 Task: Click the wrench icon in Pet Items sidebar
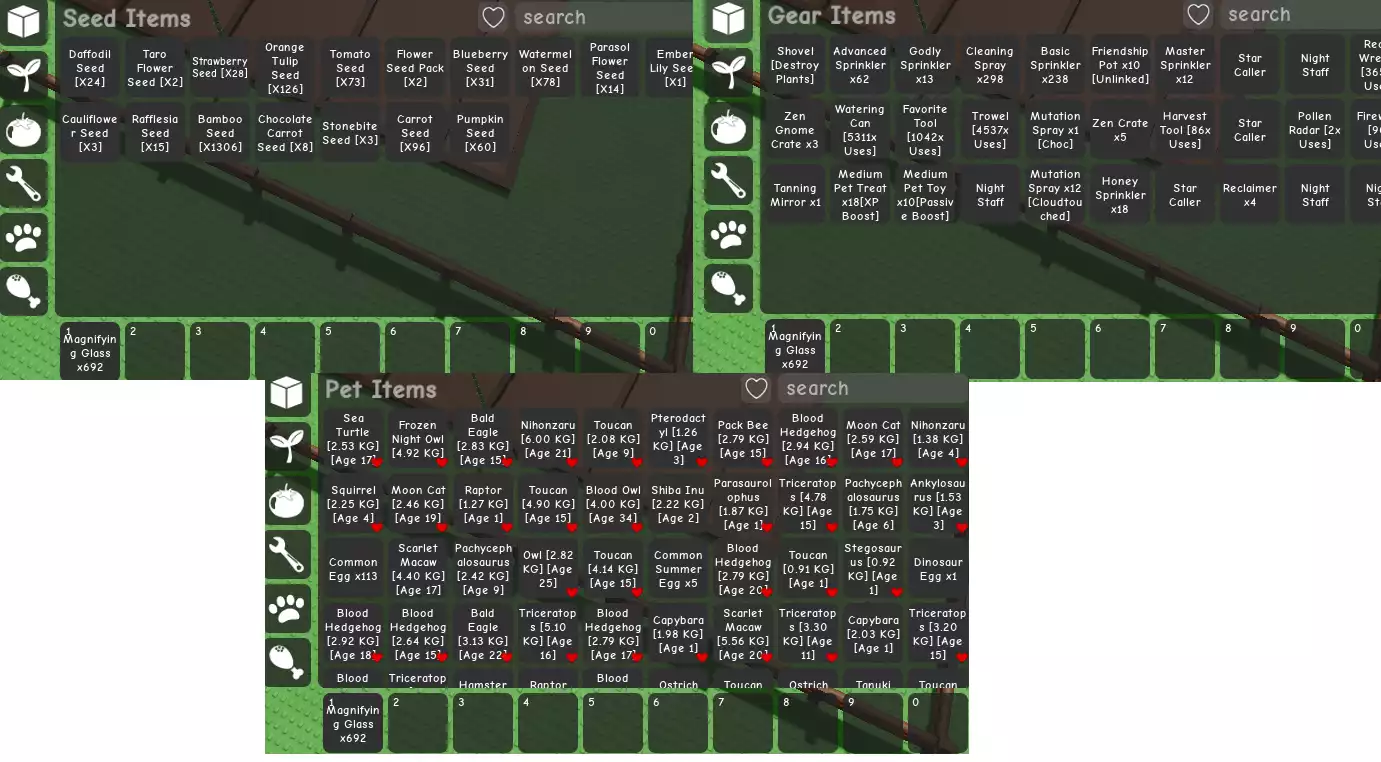[288, 554]
